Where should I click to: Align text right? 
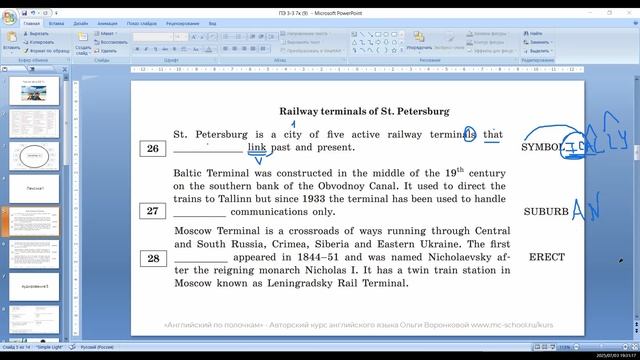click(x=244, y=49)
